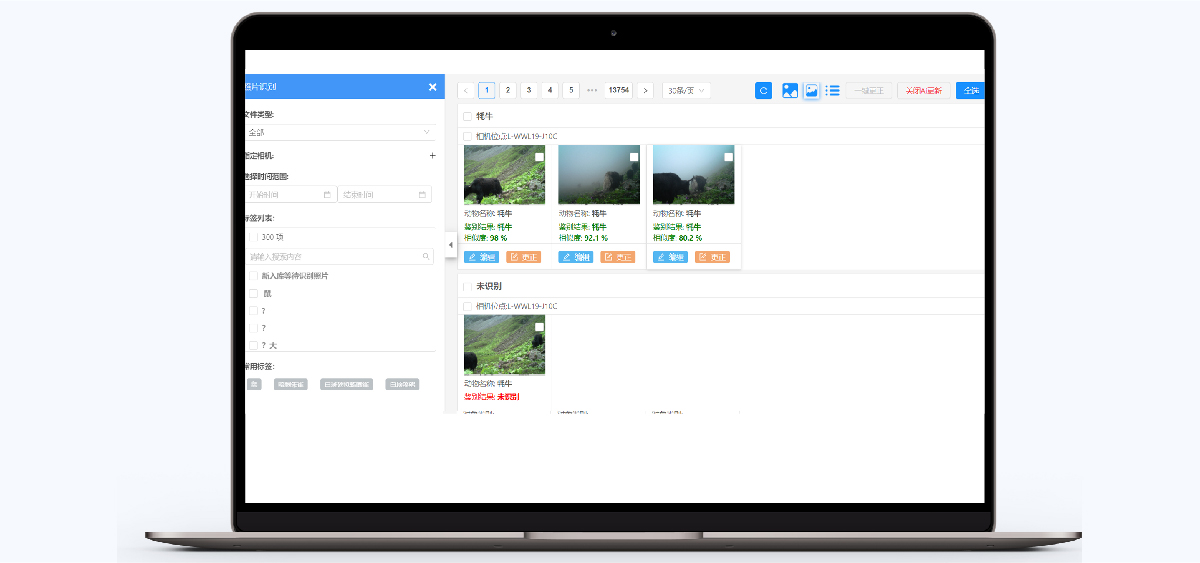Go to page 2
The image size is (1200, 563).
coord(508,90)
